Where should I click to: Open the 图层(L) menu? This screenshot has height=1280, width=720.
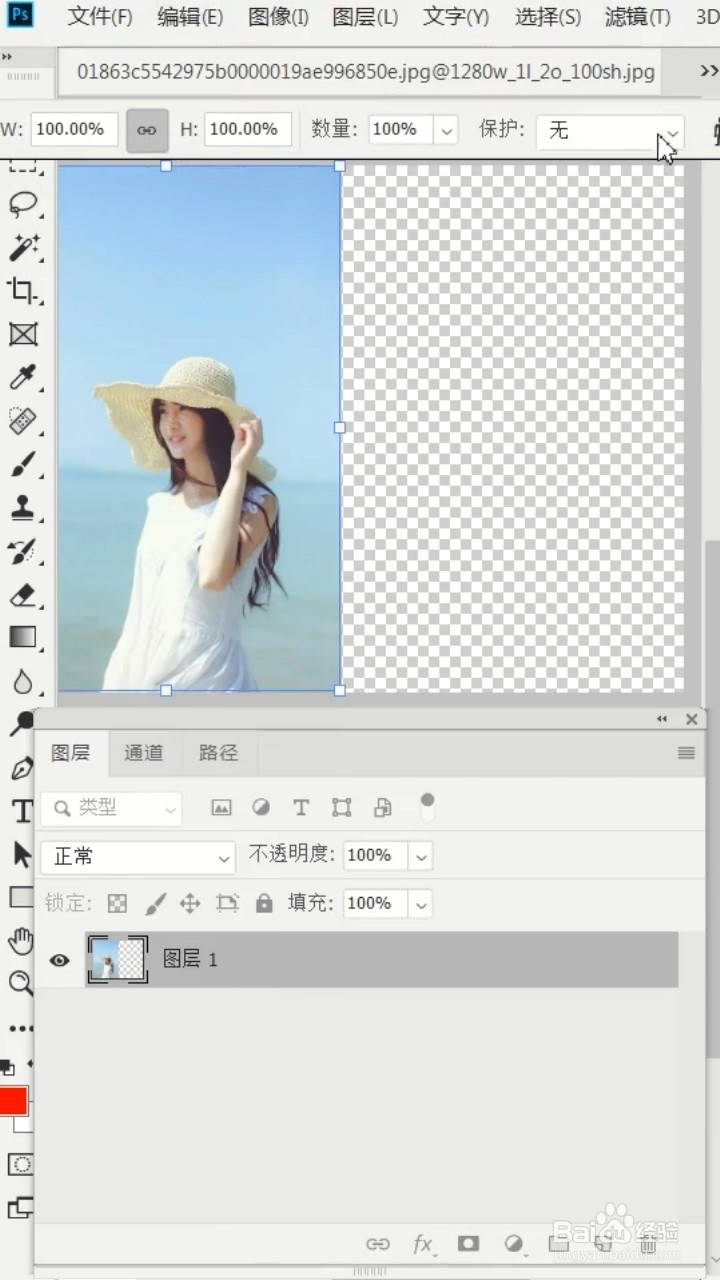pyautogui.click(x=365, y=17)
